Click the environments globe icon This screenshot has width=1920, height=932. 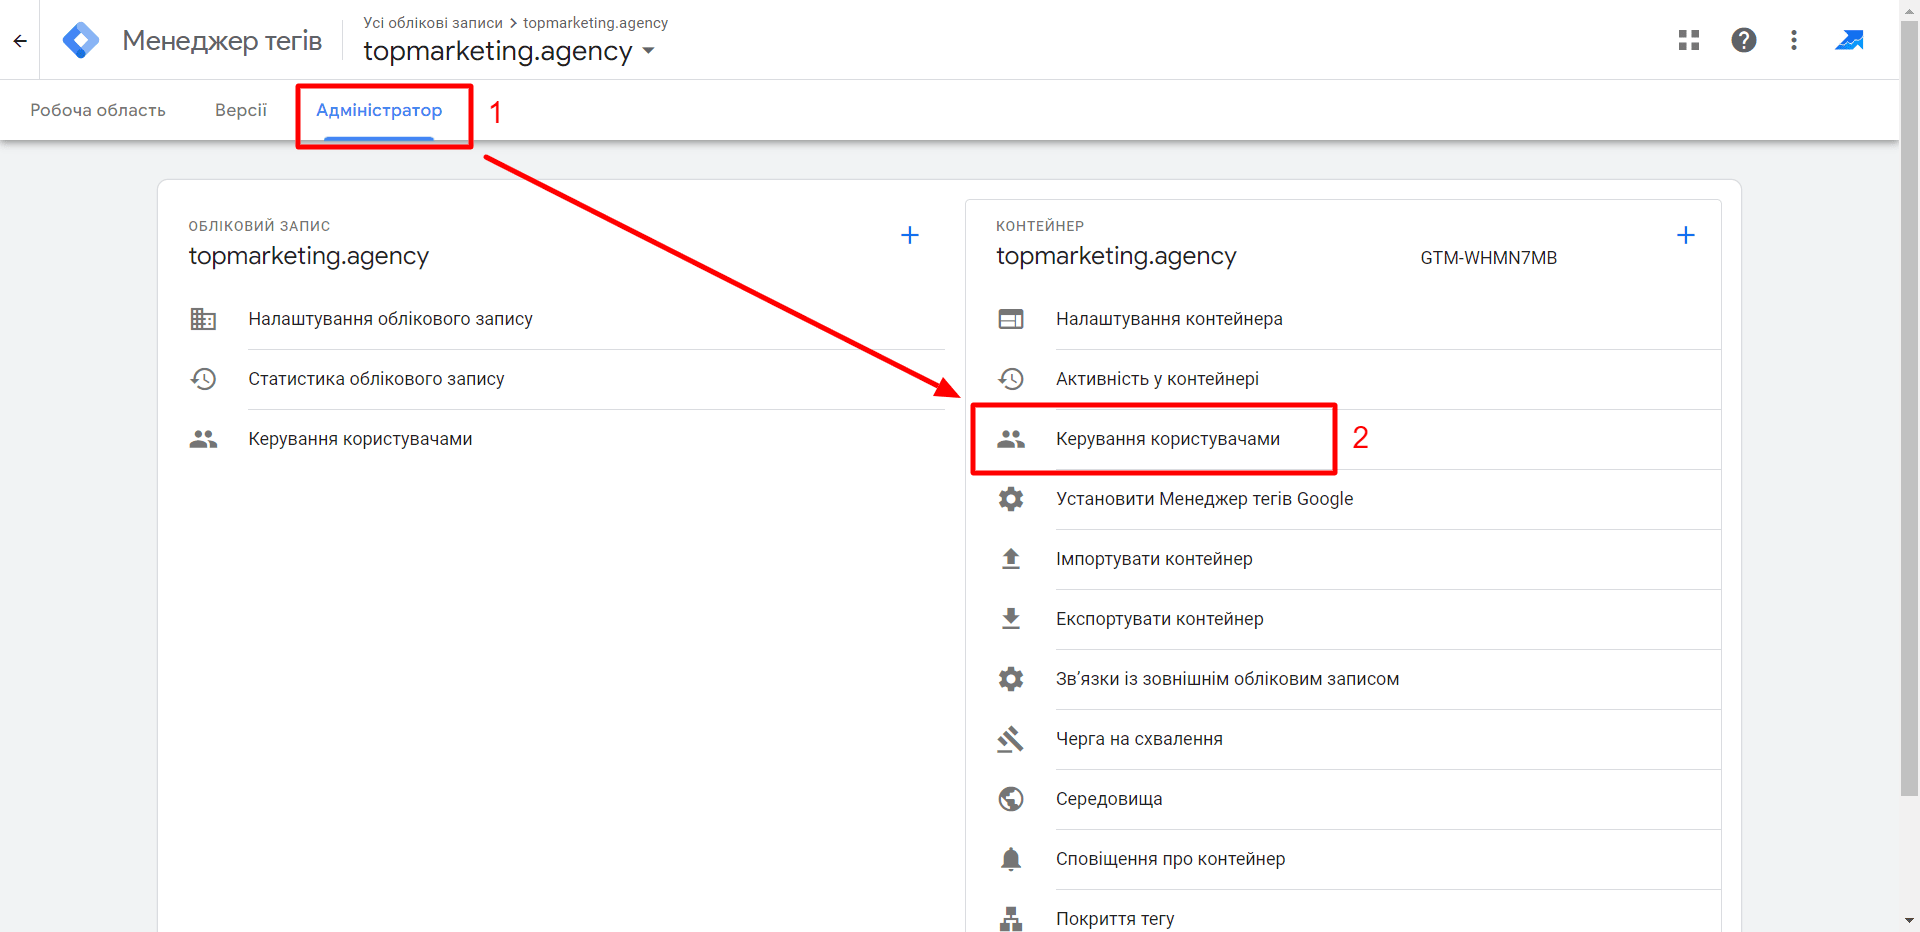tap(1011, 799)
